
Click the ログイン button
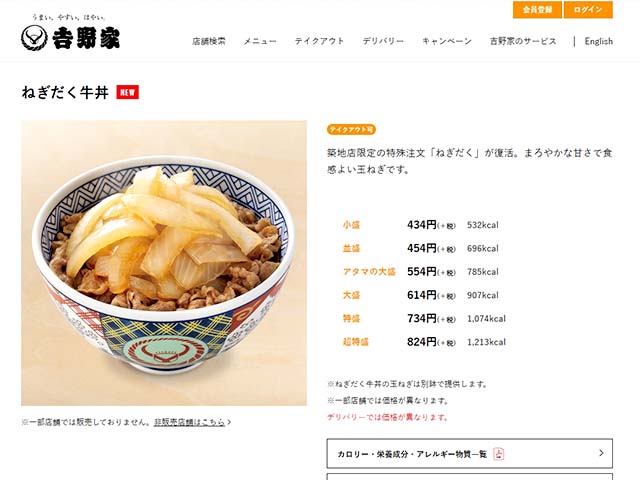(588, 10)
